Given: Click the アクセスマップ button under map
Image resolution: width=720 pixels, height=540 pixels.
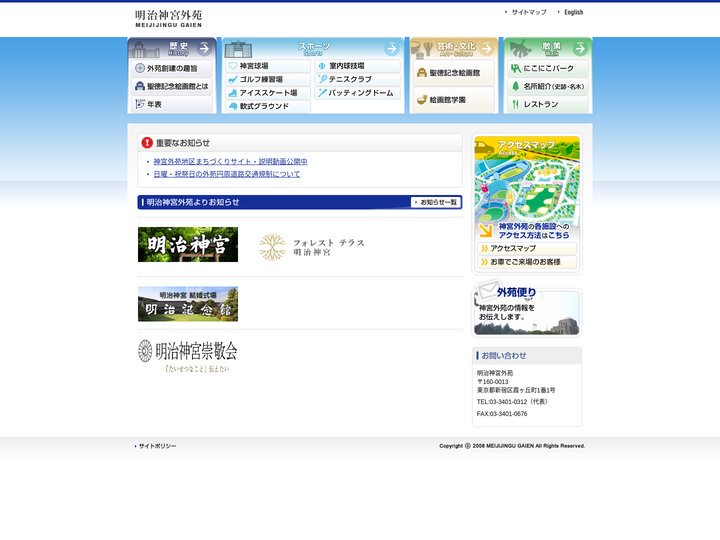Looking at the screenshot, I should click(x=527, y=248).
